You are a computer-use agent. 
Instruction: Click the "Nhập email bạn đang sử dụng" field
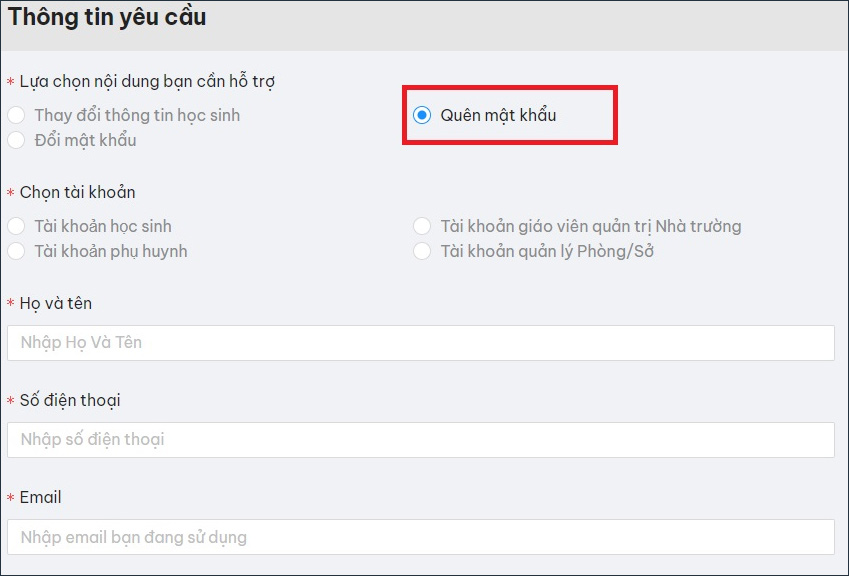420,537
